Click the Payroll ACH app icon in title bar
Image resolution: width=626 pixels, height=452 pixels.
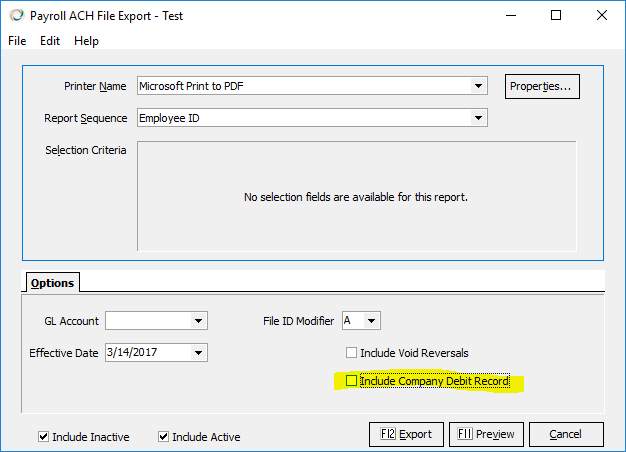(15, 16)
